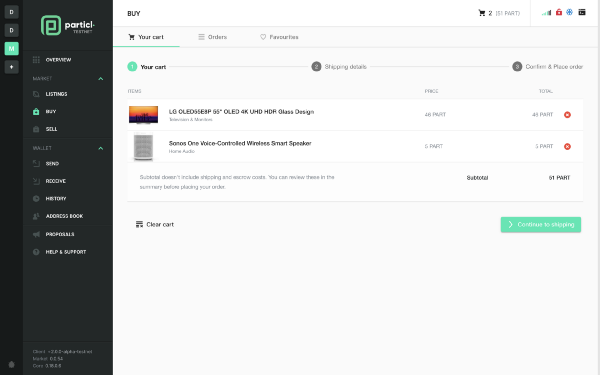This screenshot has height=375, width=600.
Task: Open History label in Wallet menu
Action: [x=56, y=199]
